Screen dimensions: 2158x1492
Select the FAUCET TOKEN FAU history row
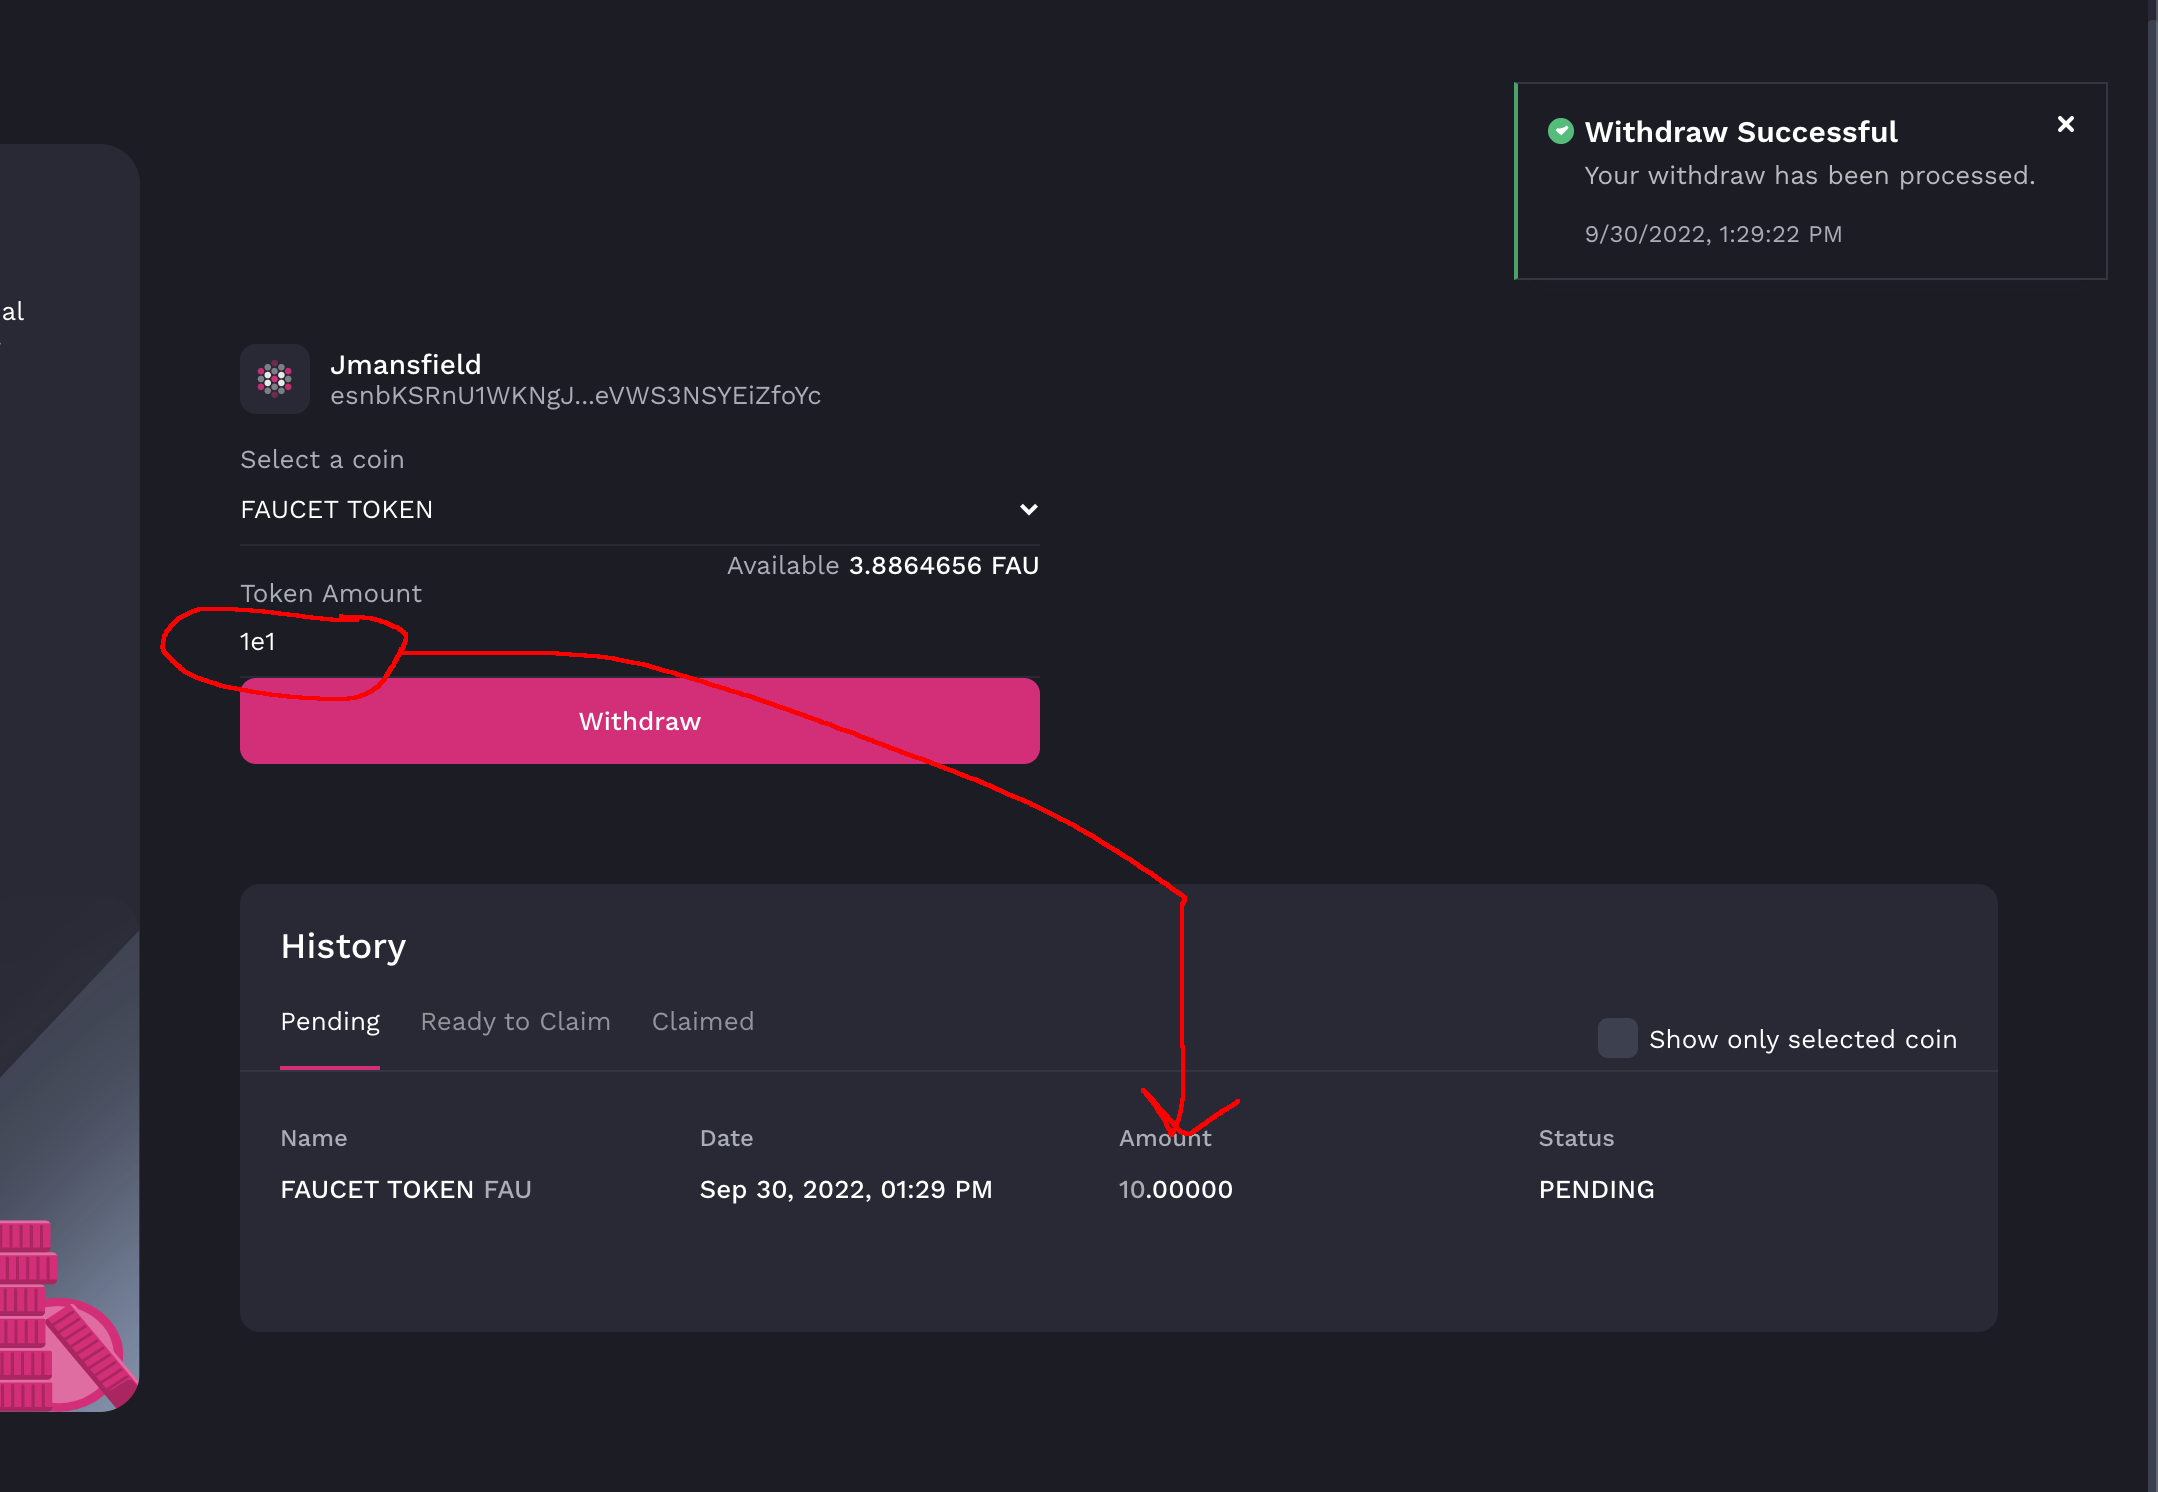click(405, 1189)
